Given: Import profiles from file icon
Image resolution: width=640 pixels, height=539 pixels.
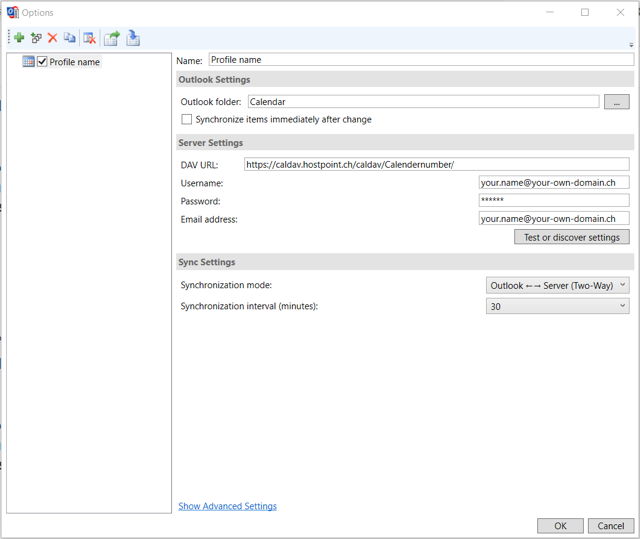Looking at the screenshot, I should tap(133, 38).
